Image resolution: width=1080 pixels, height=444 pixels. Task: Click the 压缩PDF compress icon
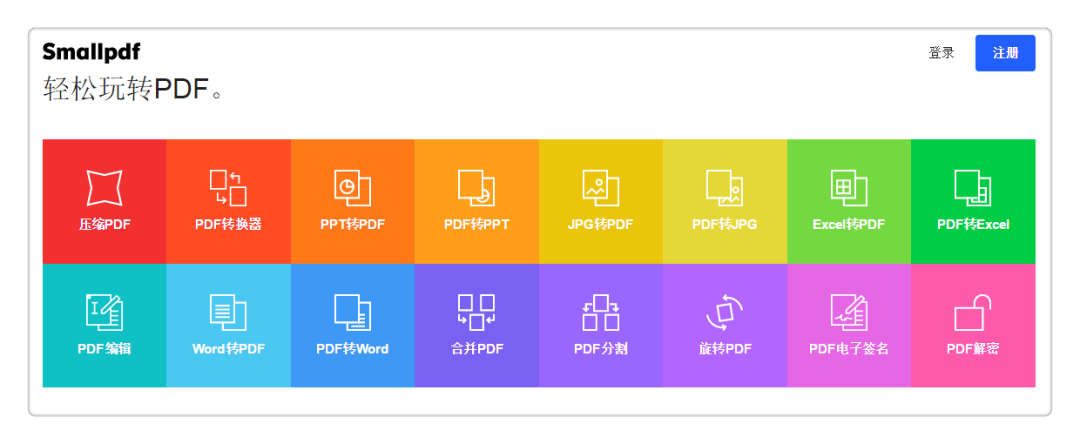point(104,187)
